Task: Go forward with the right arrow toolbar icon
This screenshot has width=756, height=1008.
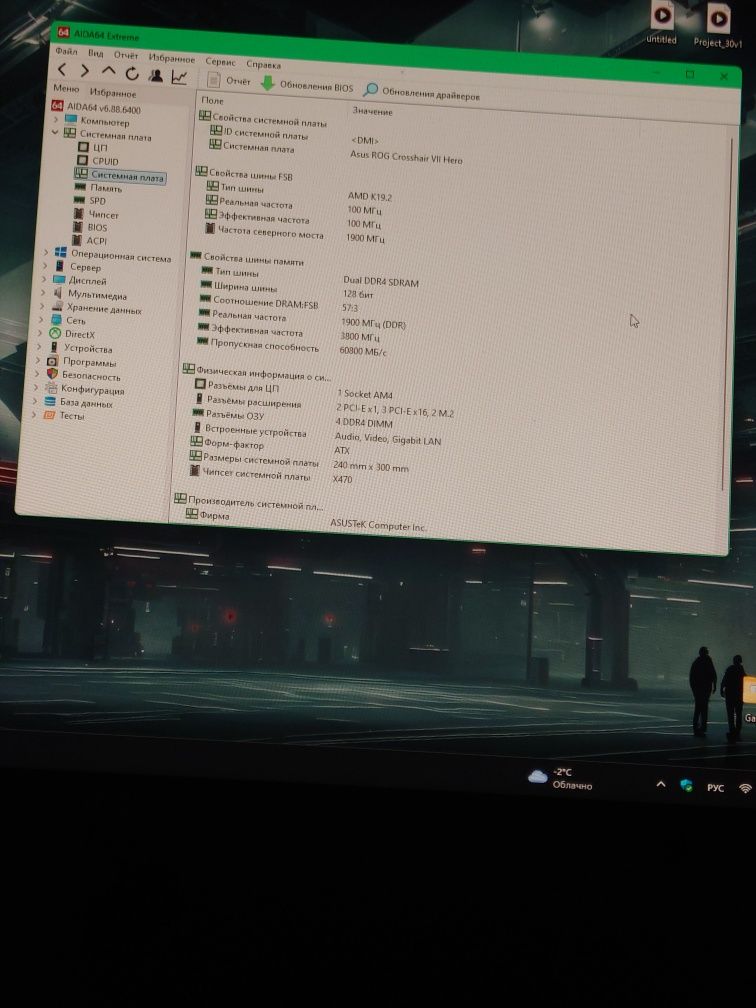Action: 85,71
